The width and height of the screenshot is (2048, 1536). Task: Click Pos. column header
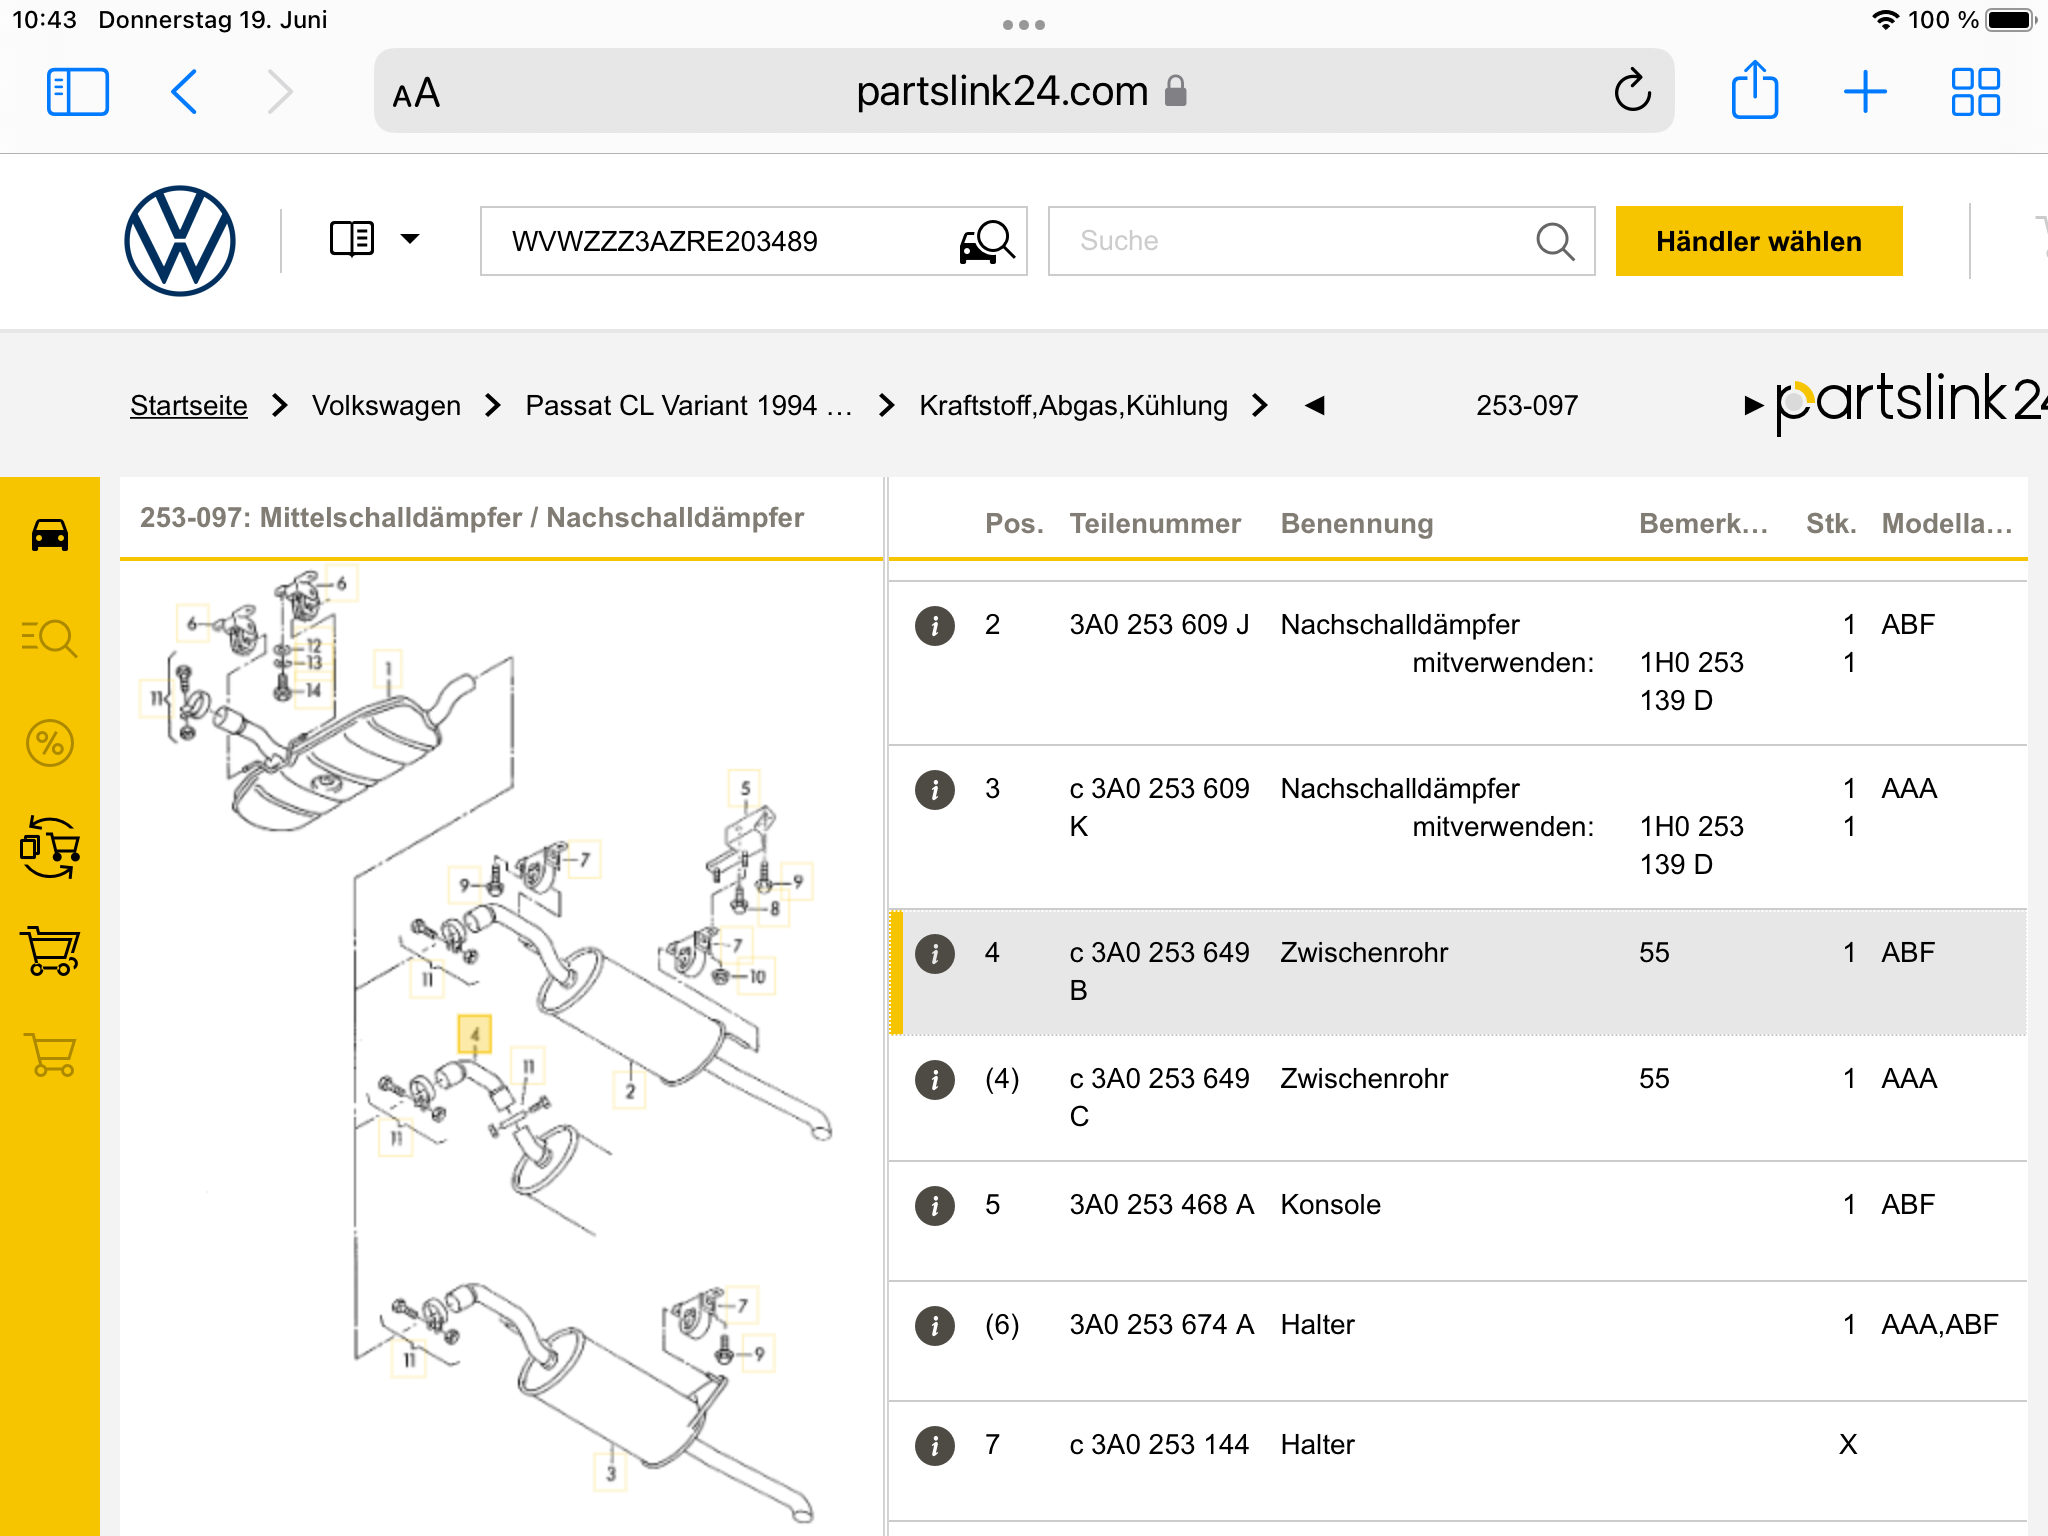pos(1014,524)
